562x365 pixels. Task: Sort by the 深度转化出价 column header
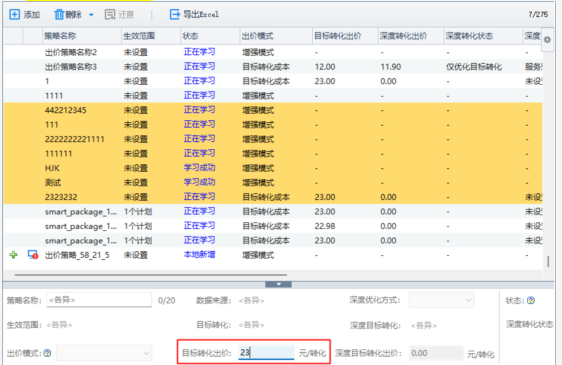(x=411, y=36)
